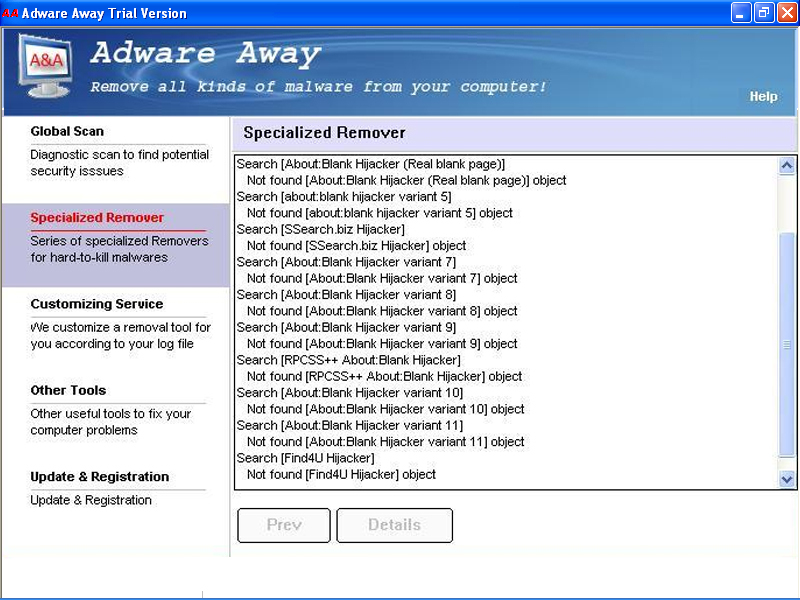Click the vertical scrollbar thumb in the log
This screenshot has width=800, height=600.
pos(787,344)
